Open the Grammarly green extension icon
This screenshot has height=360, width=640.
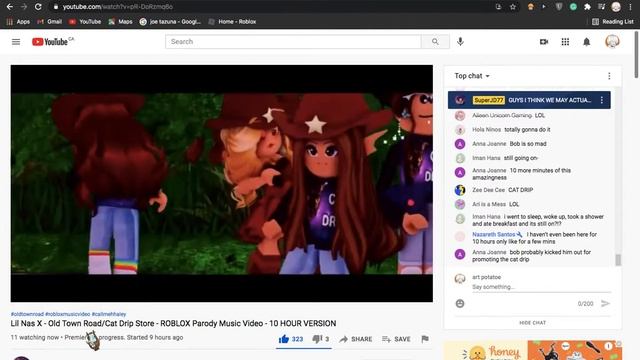coord(573,7)
